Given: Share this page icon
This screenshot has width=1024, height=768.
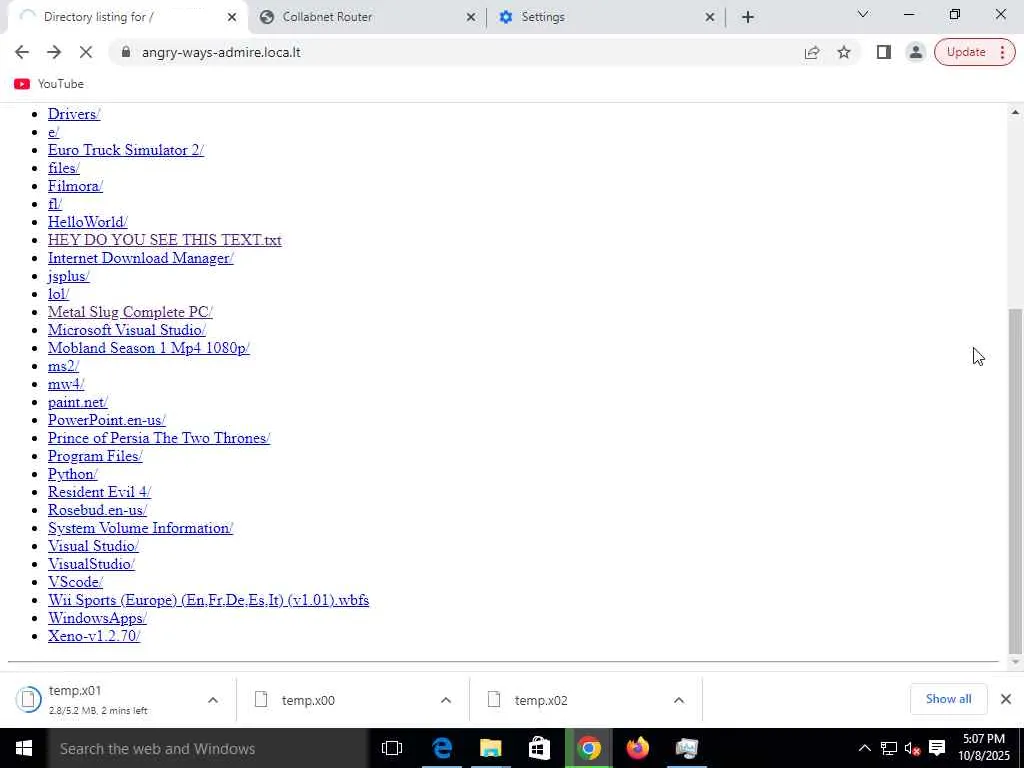Looking at the screenshot, I should 812,52.
